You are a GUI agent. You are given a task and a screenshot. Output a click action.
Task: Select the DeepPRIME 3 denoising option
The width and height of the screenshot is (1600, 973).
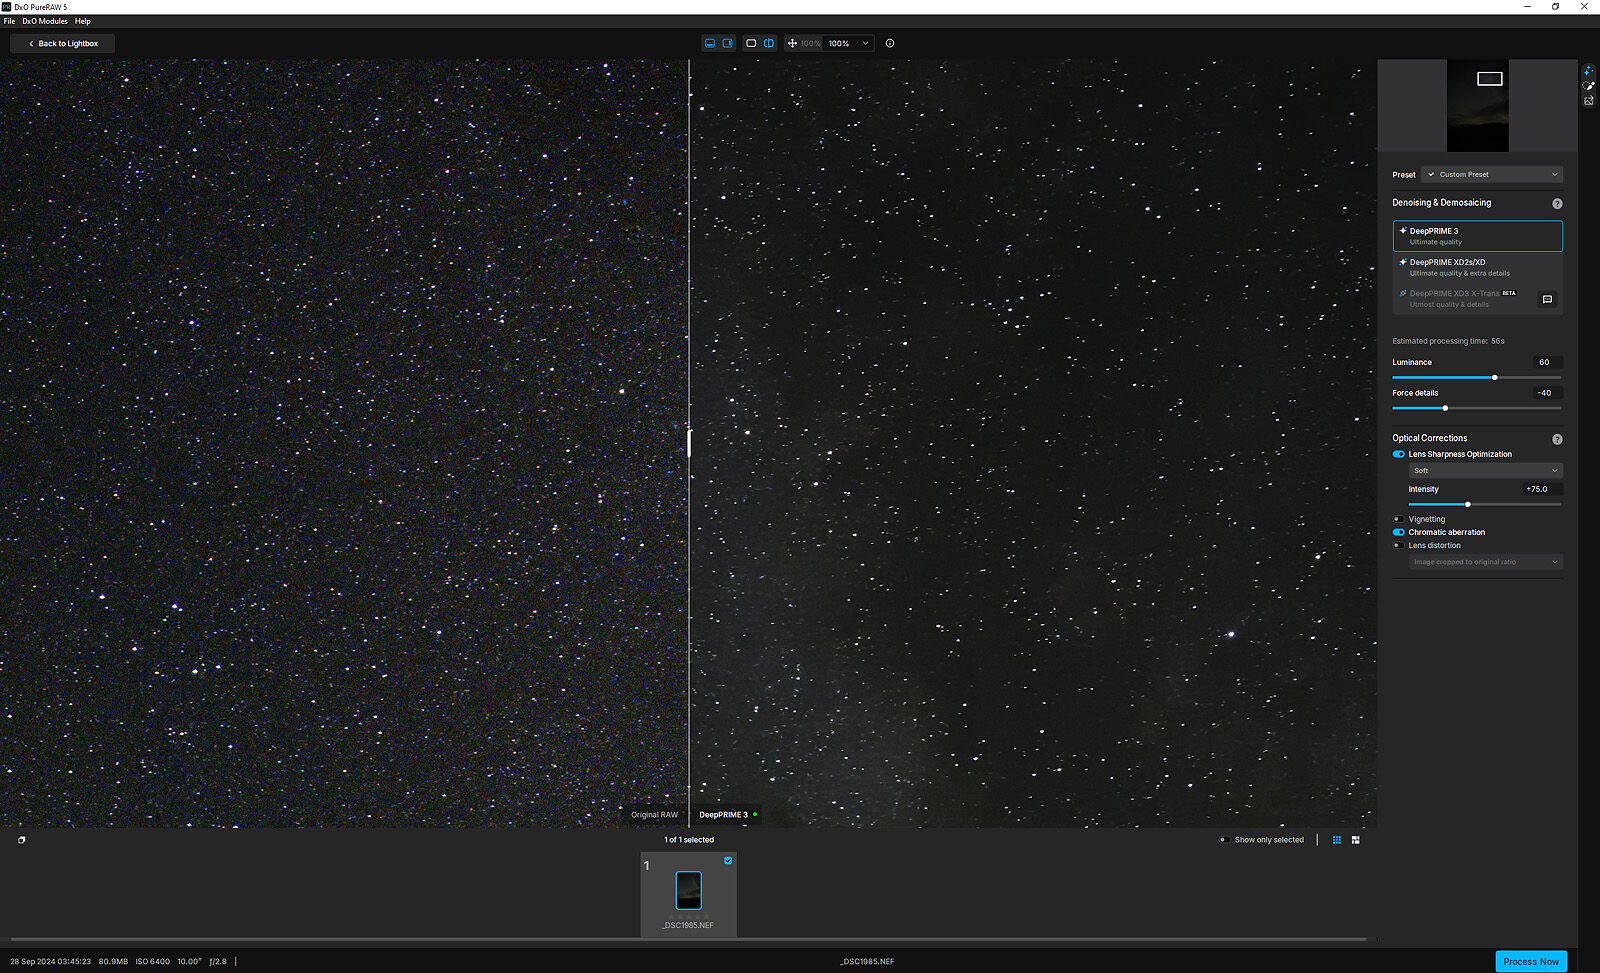(1477, 236)
